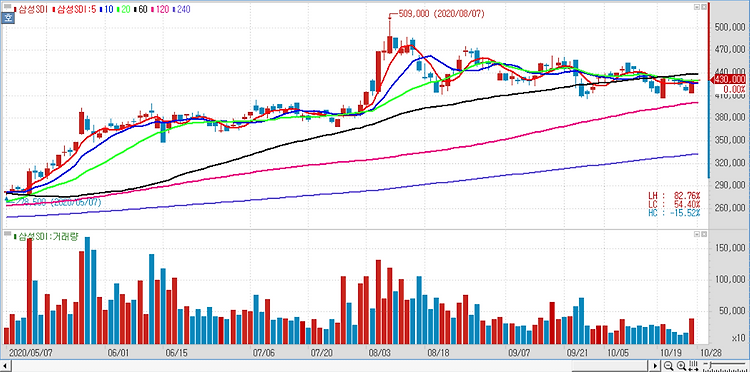Viewport: 750px width, 372px height.
Task: Click the tallest red volume bar in May
Action: pyautogui.click(x=29, y=291)
